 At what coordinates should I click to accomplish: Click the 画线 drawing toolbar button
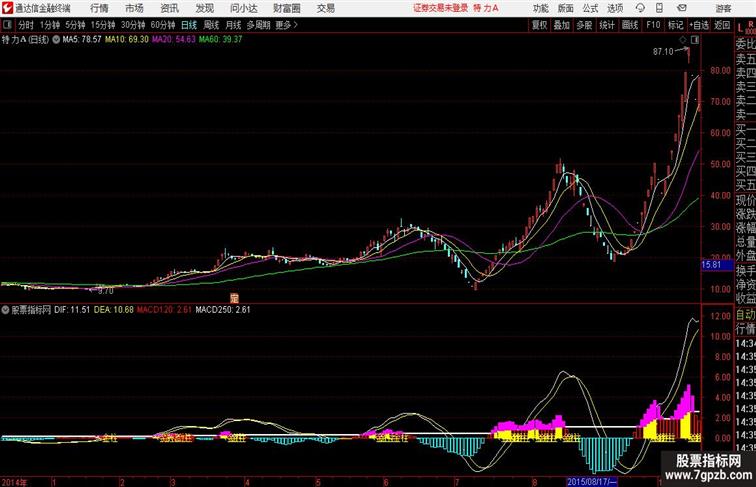(630, 25)
